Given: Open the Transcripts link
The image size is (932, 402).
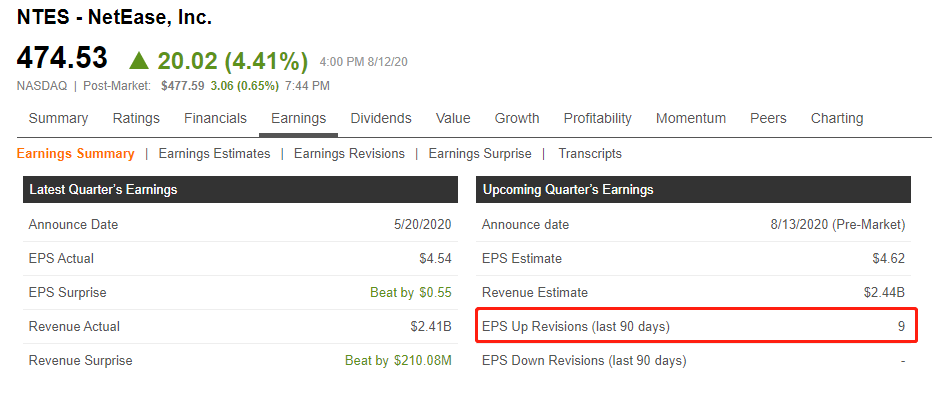Looking at the screenshot, I should 590,153.
